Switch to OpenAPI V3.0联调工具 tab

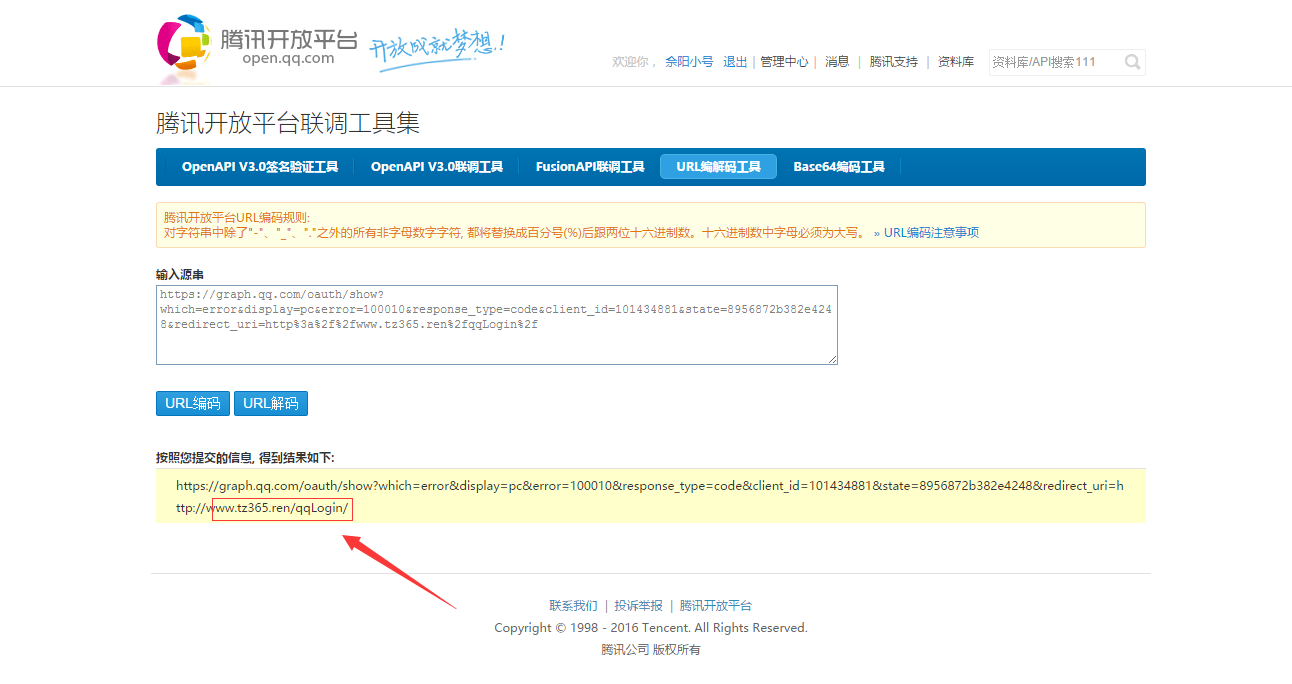[436, 167]
